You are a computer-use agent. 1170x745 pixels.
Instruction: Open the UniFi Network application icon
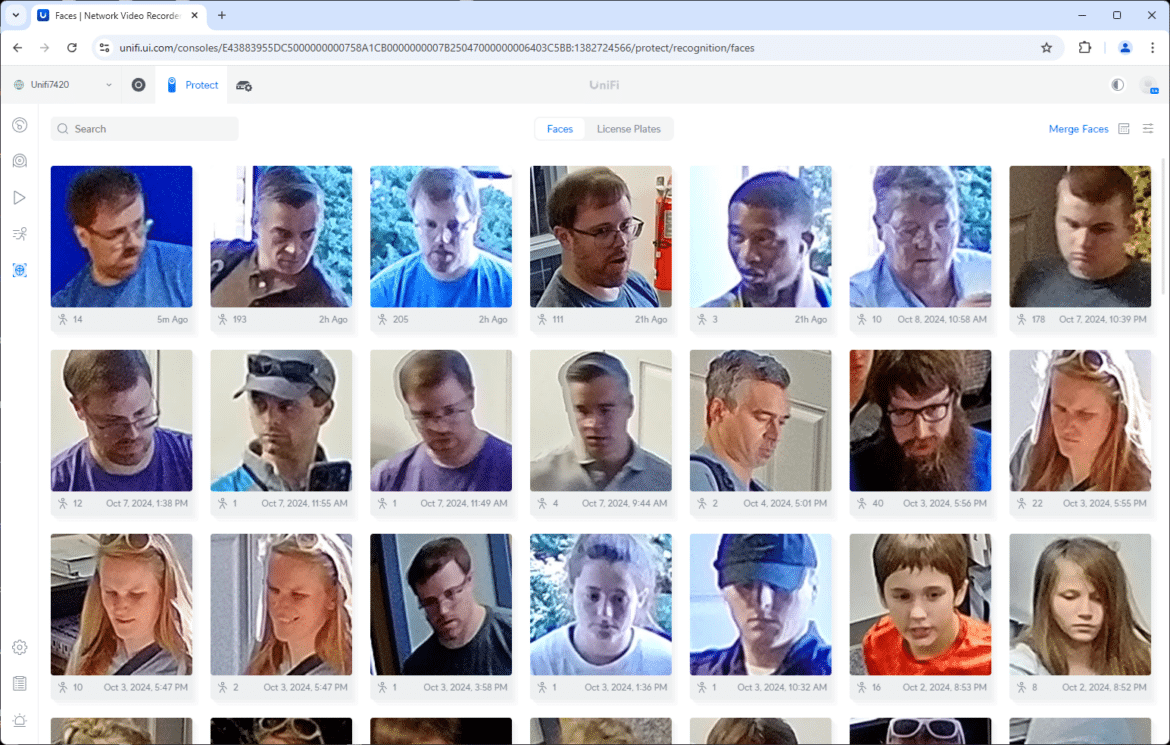click(x=139, y=85)
